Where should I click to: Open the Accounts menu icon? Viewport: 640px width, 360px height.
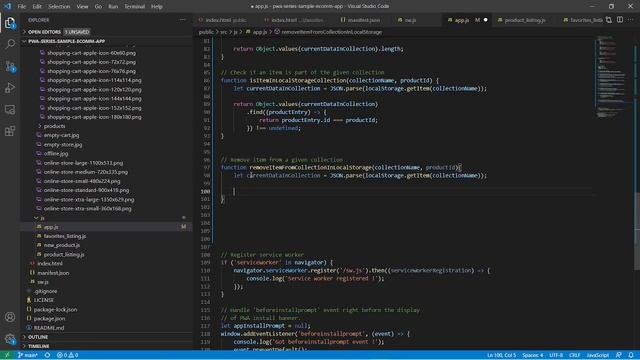[10, 317]
